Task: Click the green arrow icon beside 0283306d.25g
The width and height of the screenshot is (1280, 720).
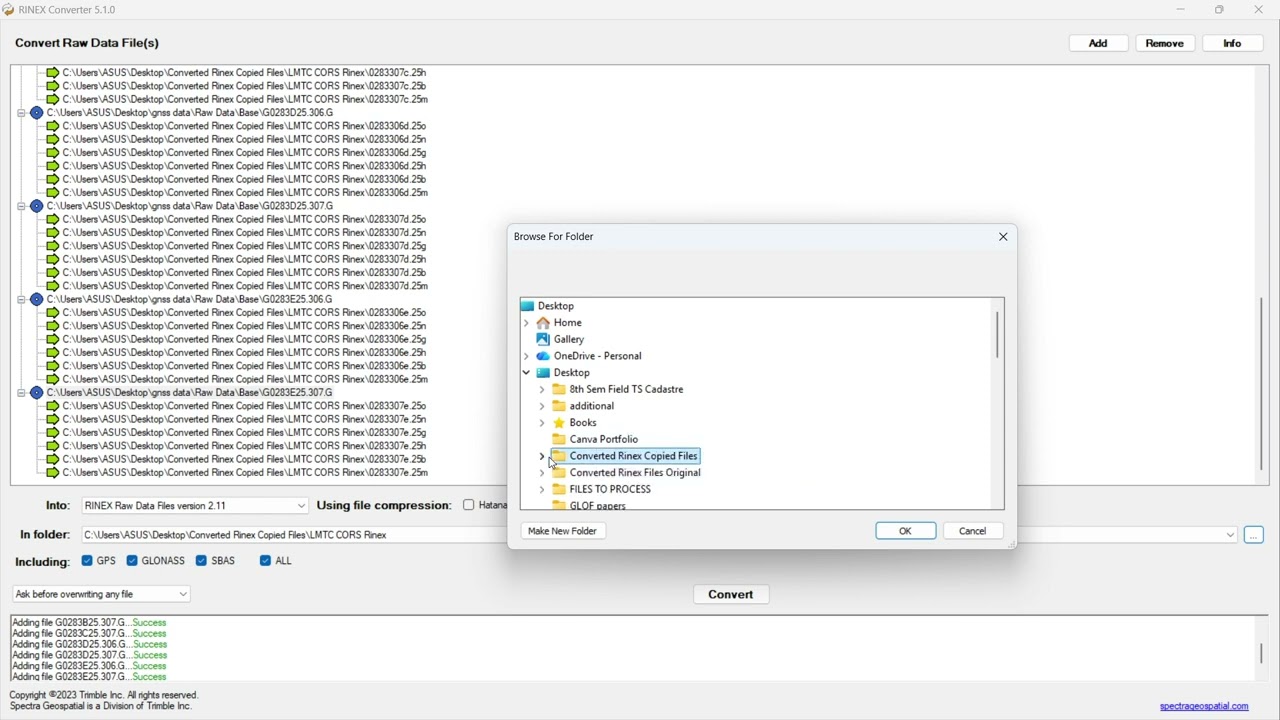Action: pyautogui.click(x=53, y=153)
